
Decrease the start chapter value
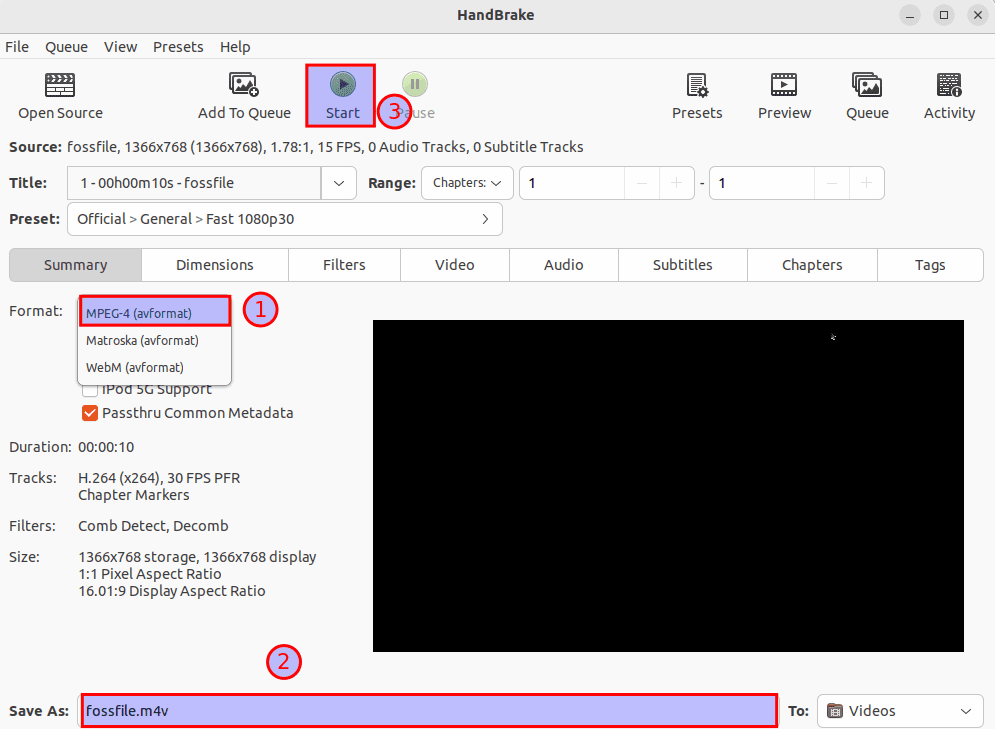pyautogui.click(x=642, y=183)
